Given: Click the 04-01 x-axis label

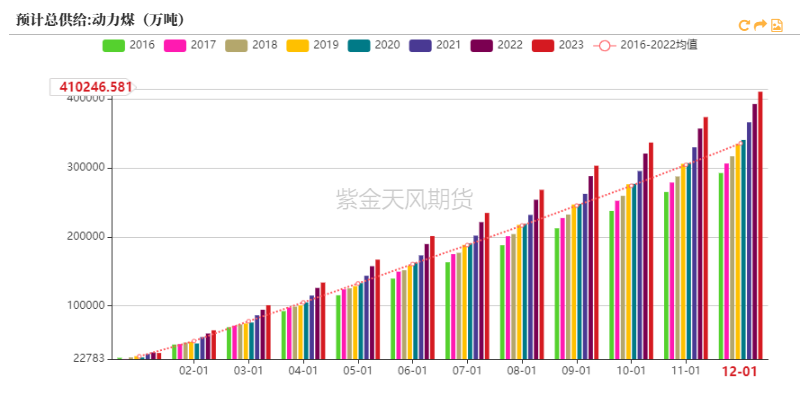Looking at the screenshot, I should 303,371.
